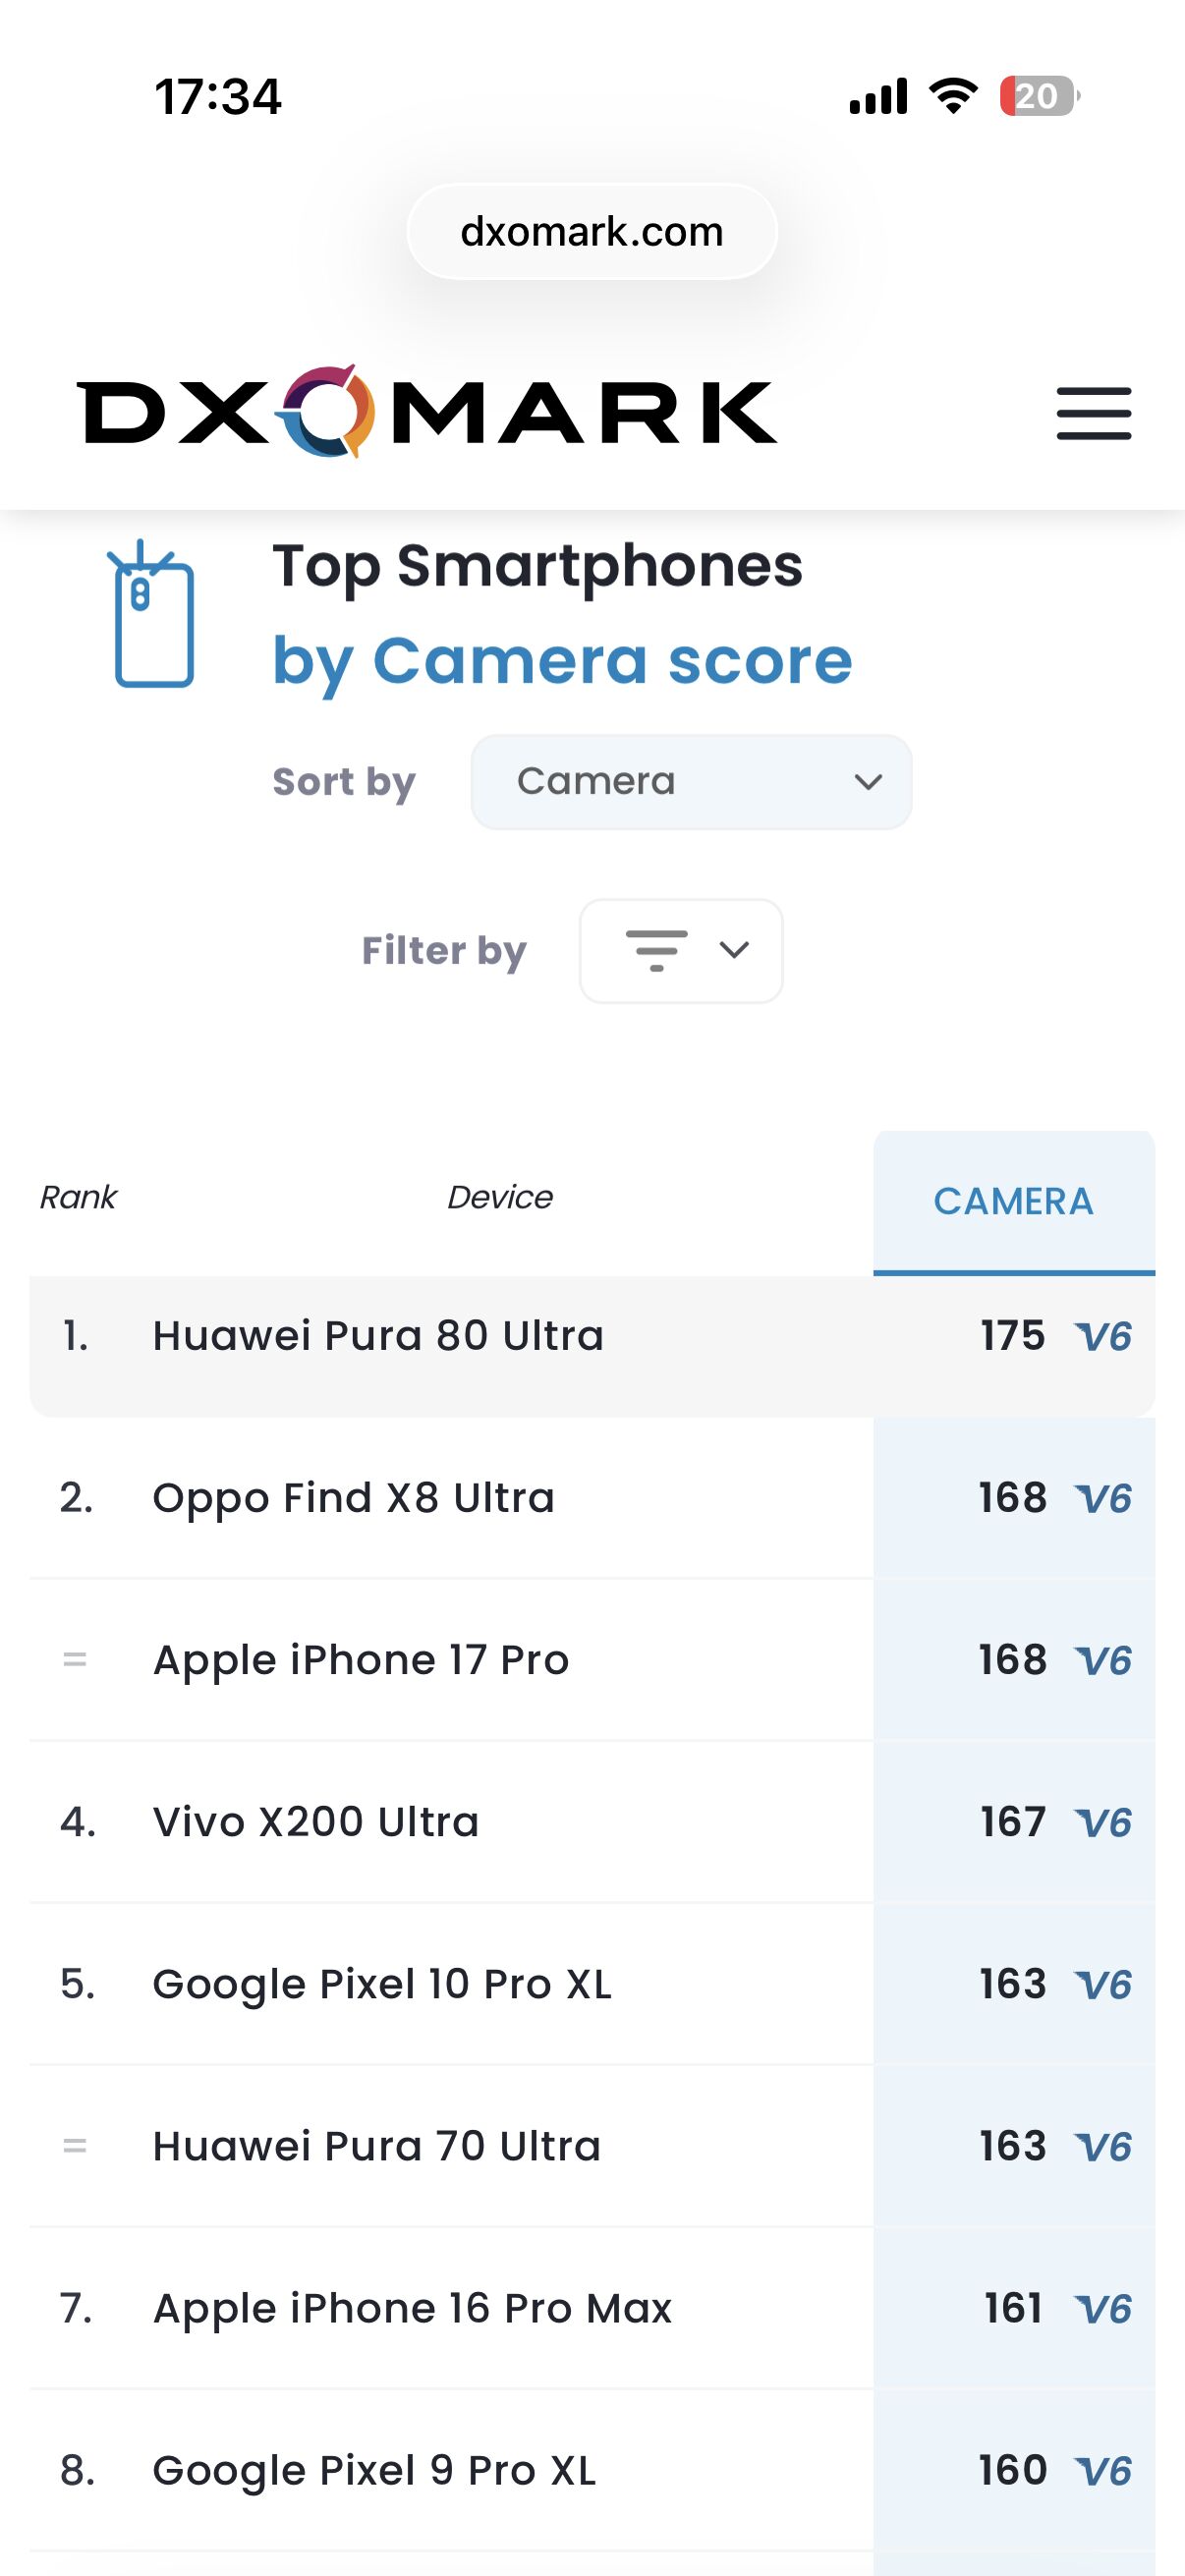This screenshot has width=1185, height=2576.
Task: Tap the Device column header
Action: pos(499,1197)
